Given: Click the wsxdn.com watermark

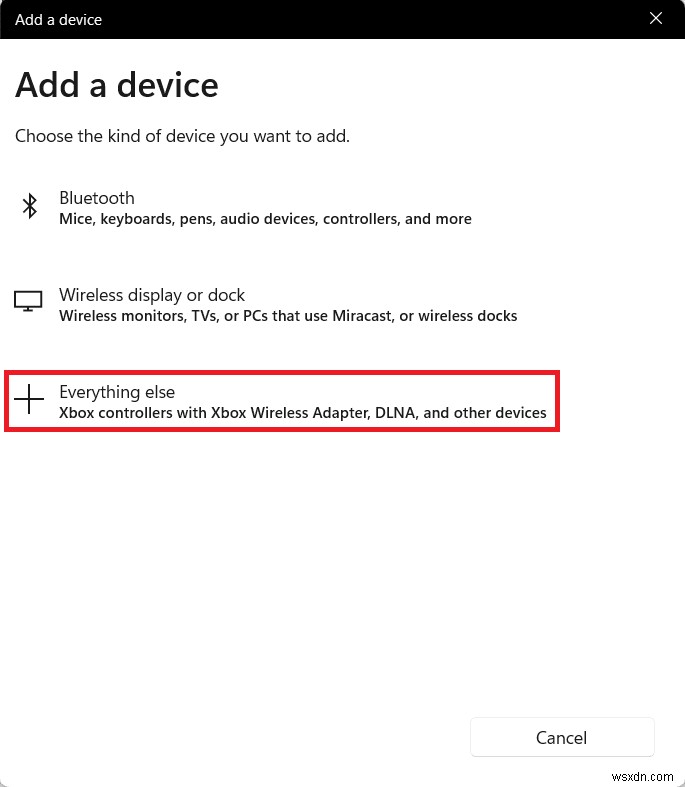Looking at the screenshot, I should tap(642, 776).
